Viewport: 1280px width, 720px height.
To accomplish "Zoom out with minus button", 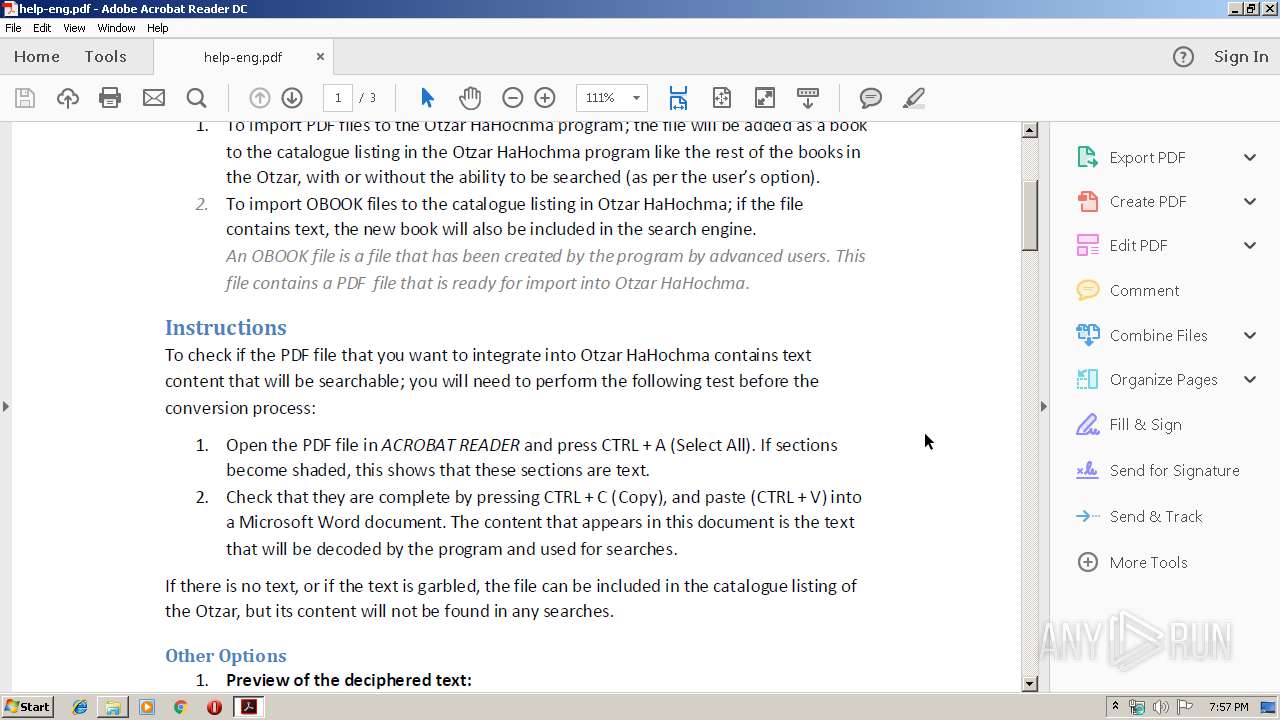I will point(512,98).
